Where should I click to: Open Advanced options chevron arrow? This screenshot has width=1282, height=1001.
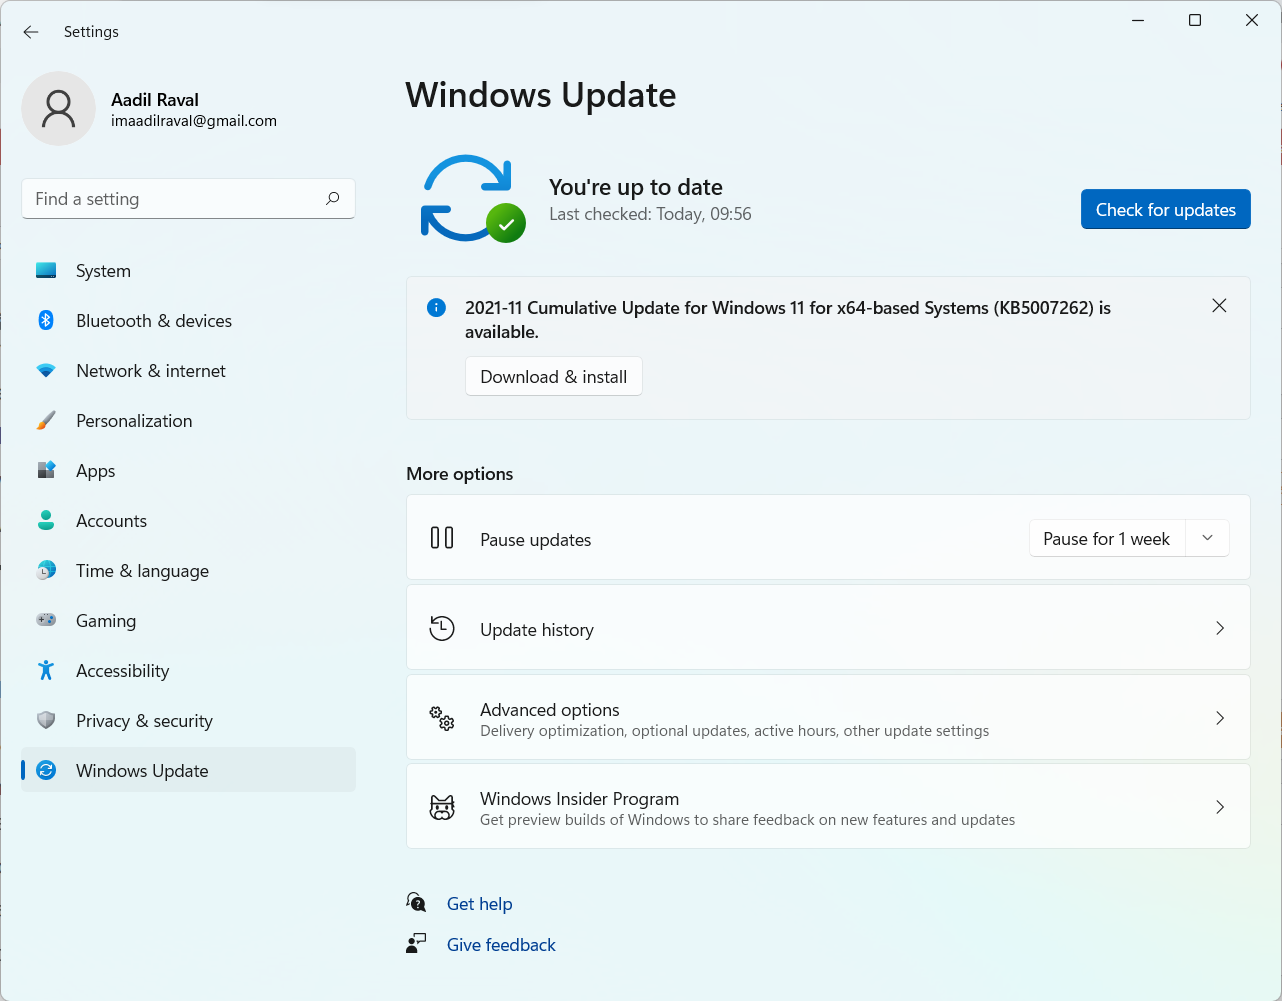click(x=1219, y=718)
